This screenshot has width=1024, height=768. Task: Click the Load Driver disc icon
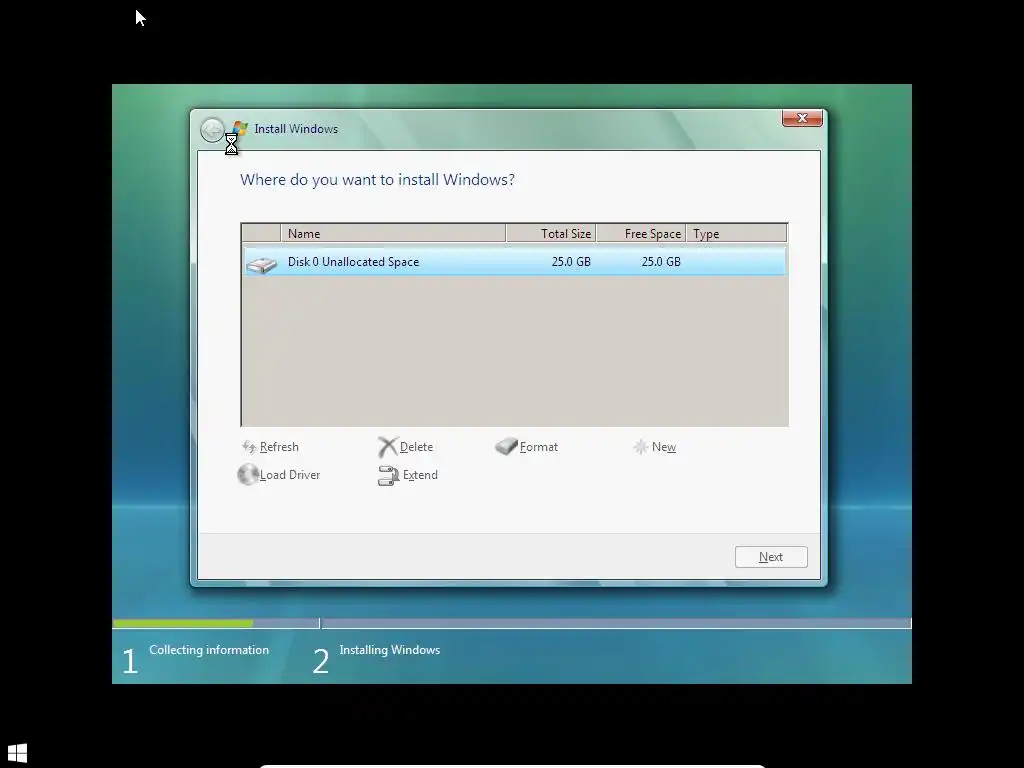click(248, 475)
